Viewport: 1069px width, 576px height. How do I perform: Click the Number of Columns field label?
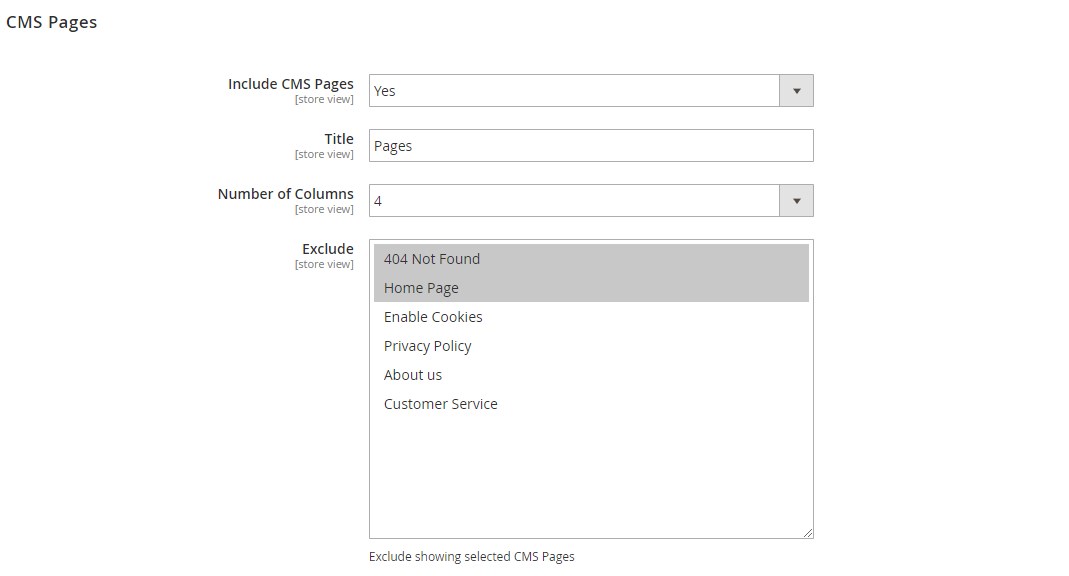tap(285, 194)
